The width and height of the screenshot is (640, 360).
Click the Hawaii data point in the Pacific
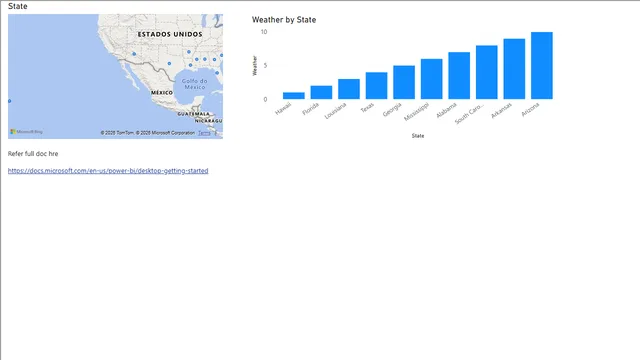click(9, 101)
